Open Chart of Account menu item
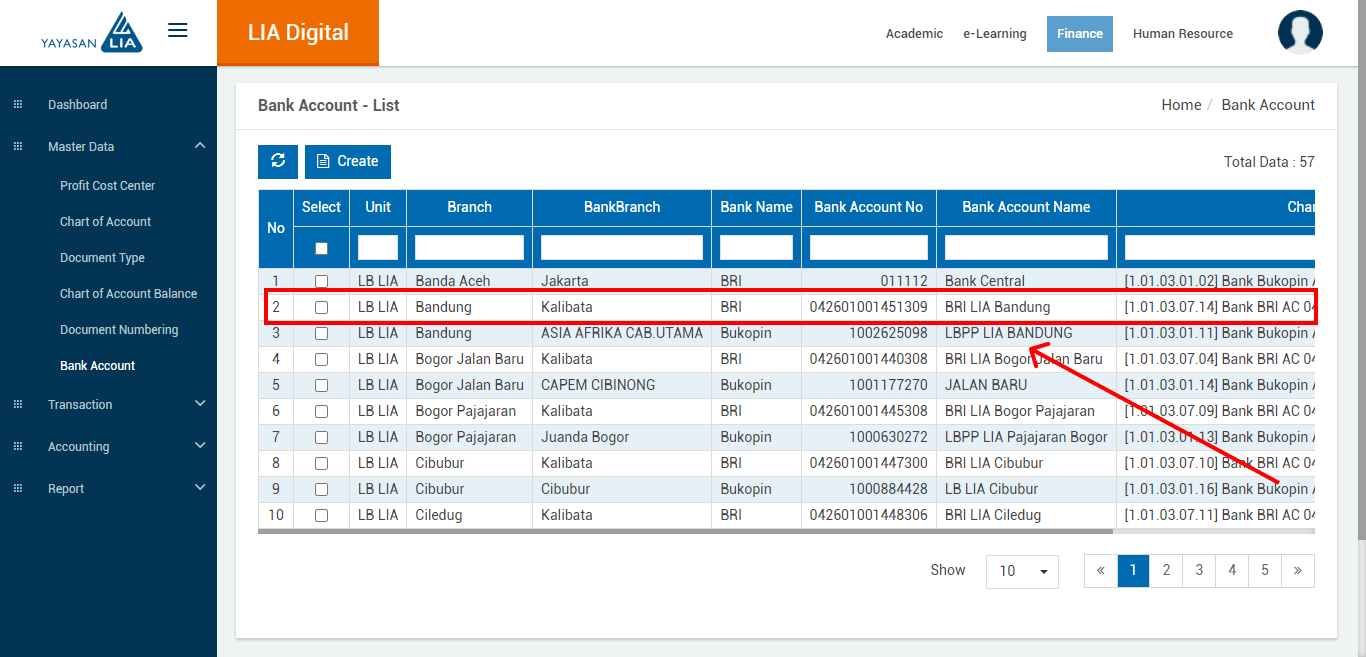The height and width of the screenshot is (657, 1366). [105, 222]
